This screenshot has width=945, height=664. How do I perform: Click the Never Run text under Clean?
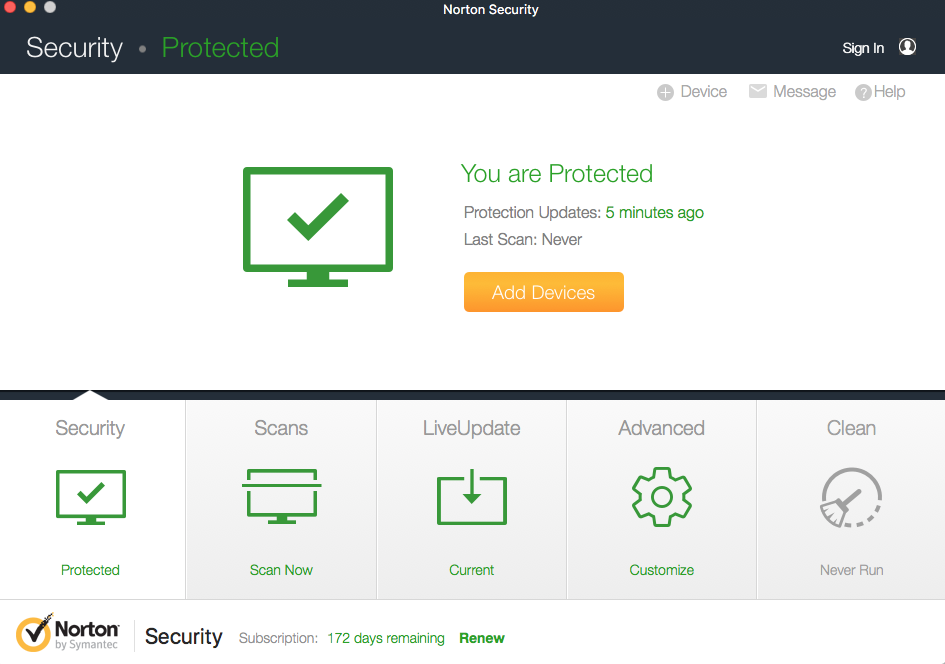851,570
